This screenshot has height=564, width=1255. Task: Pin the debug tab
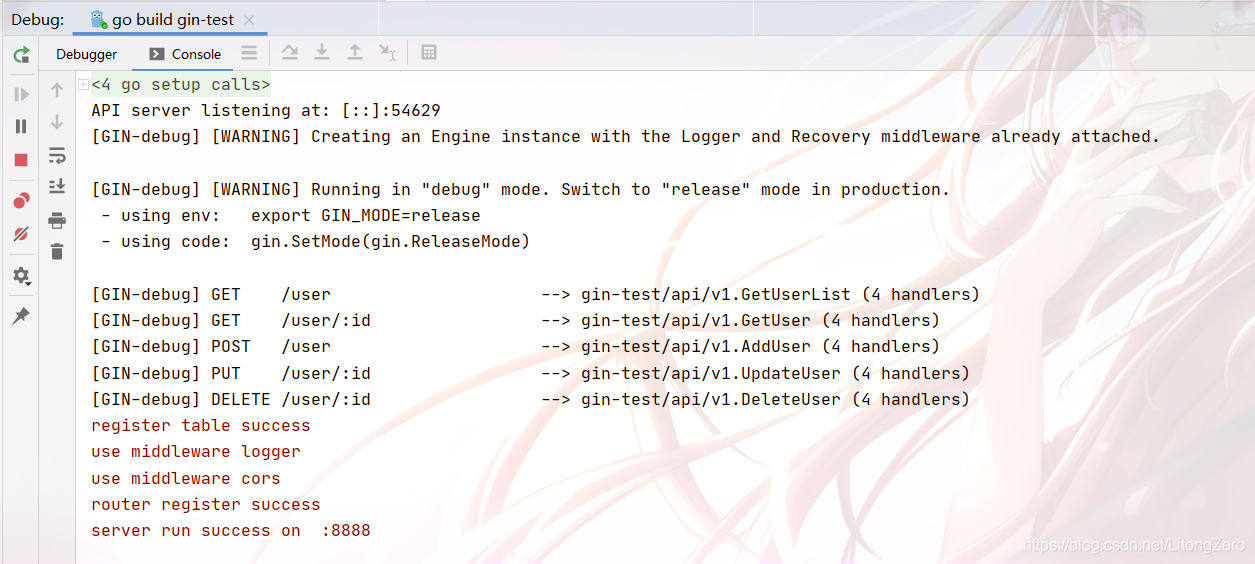click(x=21, y=316)
